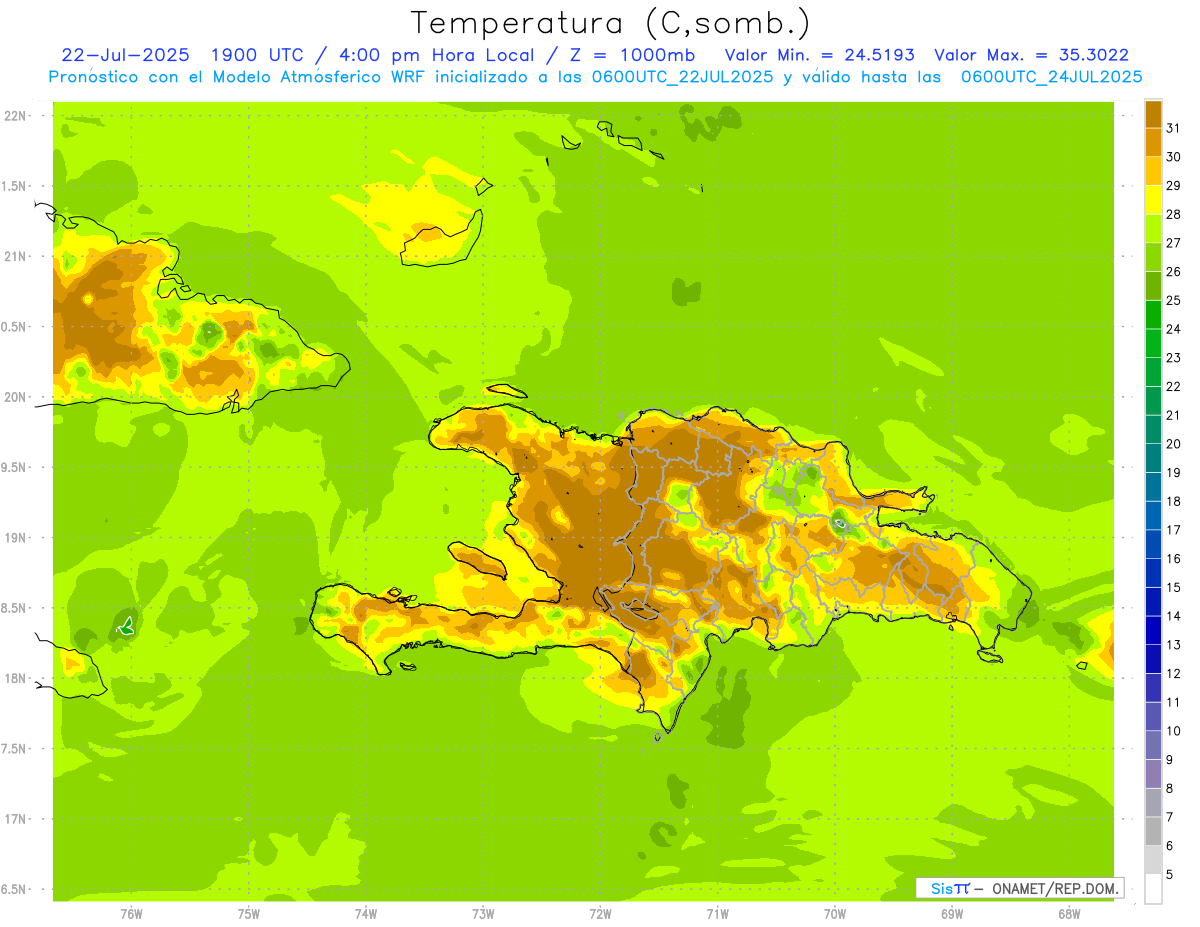Select the 22-Jul-2025 date text

pos(125,55)
